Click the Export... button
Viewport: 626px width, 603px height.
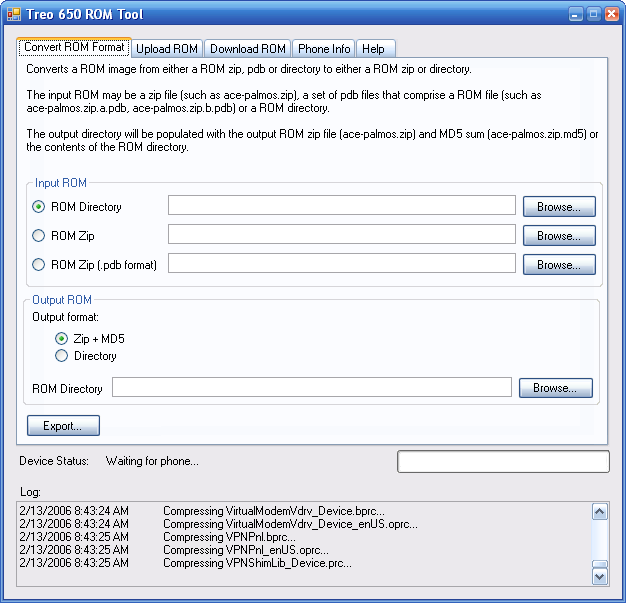(x=63, y=426)
